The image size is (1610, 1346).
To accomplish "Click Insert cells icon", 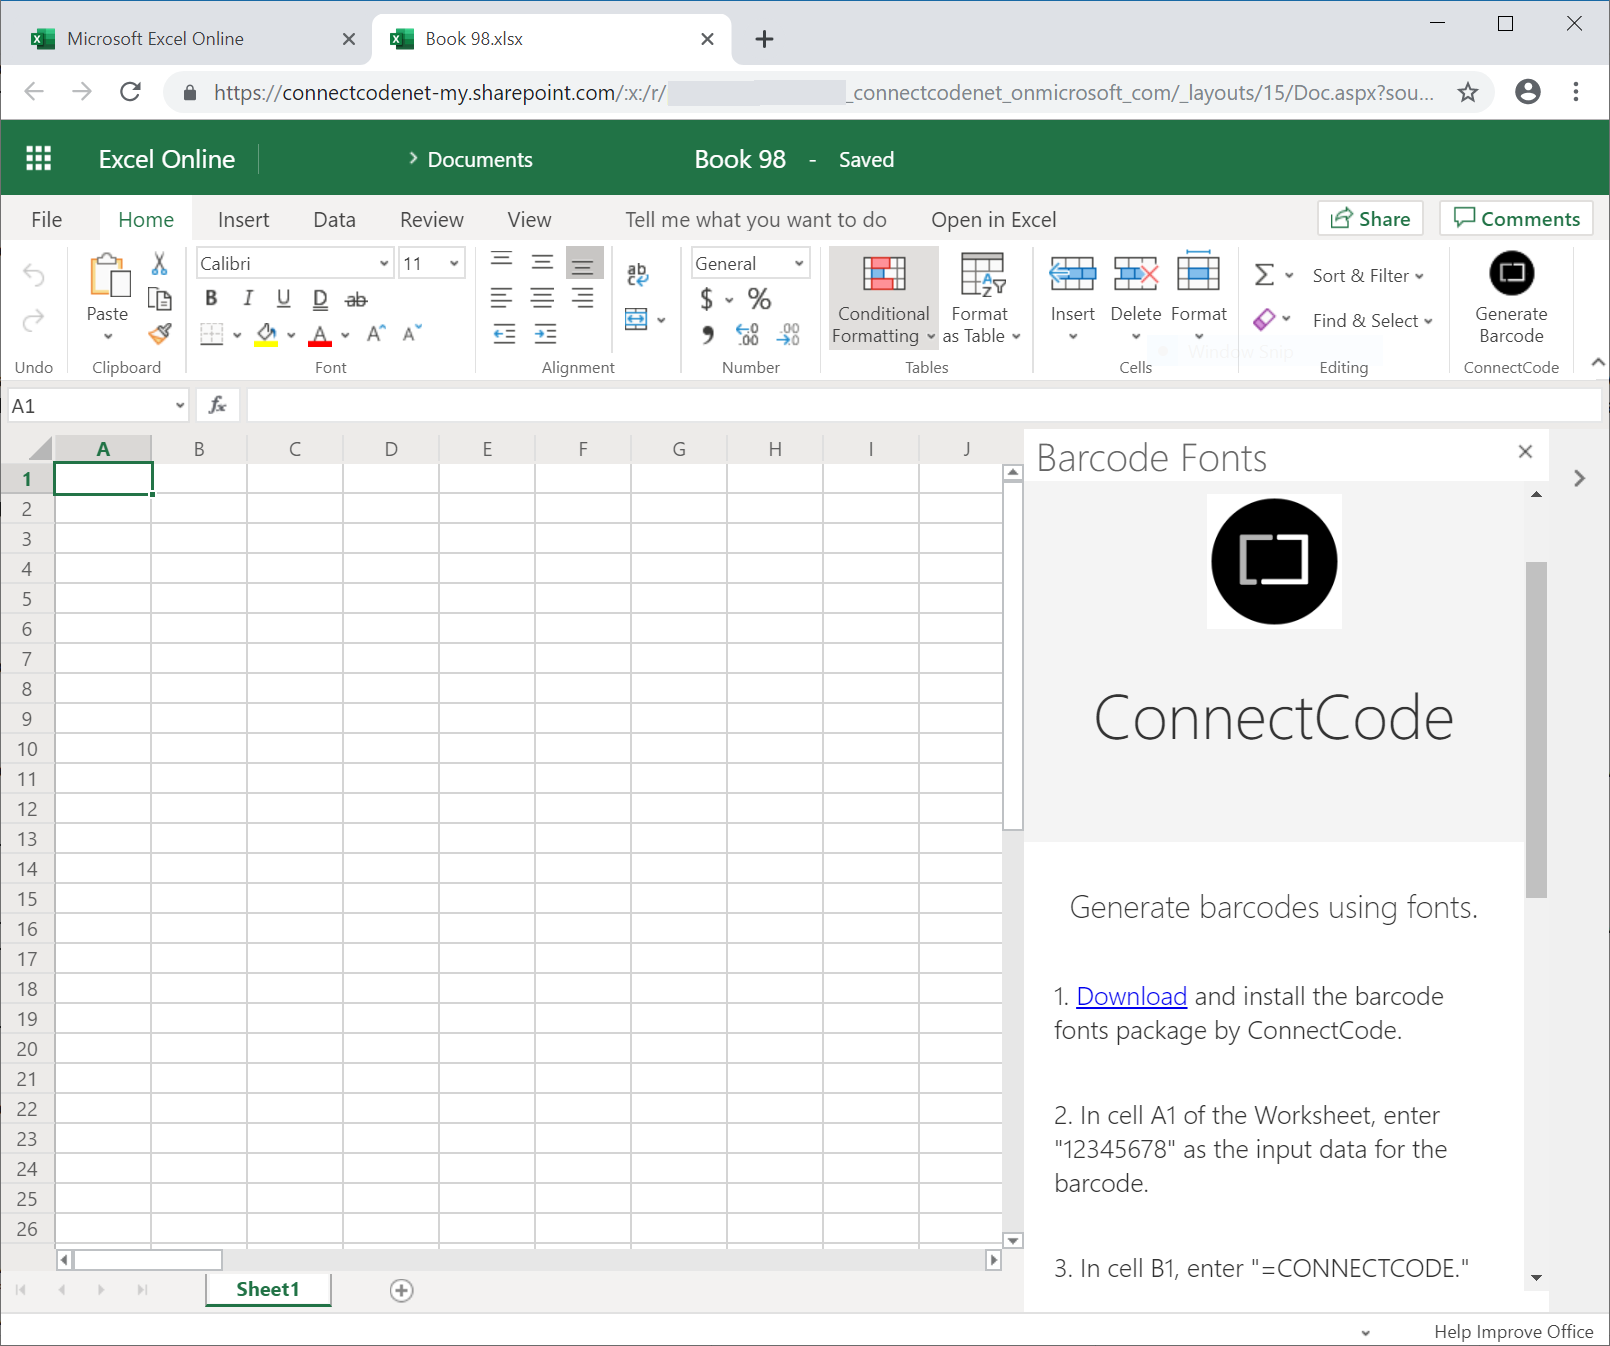I will (1073, 273).
